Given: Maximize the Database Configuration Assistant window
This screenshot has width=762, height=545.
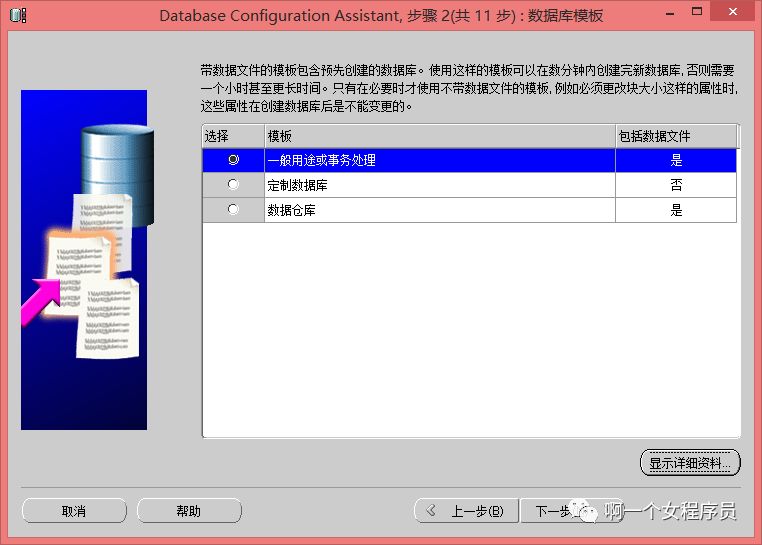Looking at the screenshot, I should pos(697,12).
